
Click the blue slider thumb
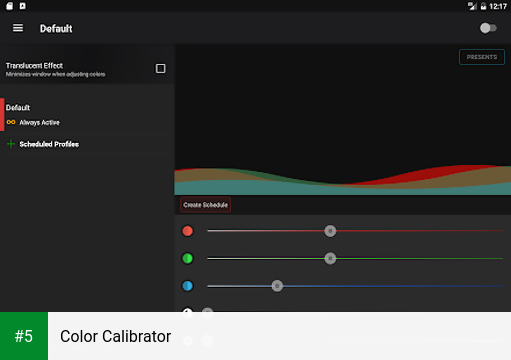[277, 286]
